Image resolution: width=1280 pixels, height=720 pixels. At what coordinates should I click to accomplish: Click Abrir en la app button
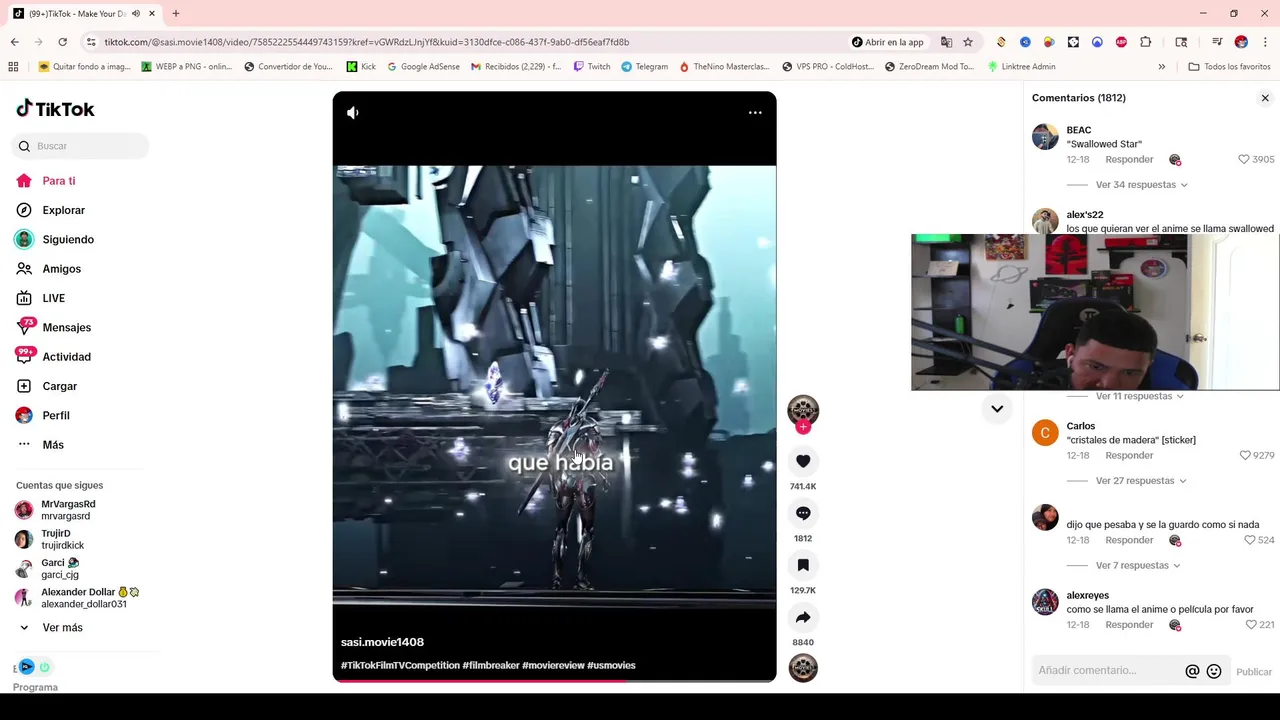tap(888, 42)
